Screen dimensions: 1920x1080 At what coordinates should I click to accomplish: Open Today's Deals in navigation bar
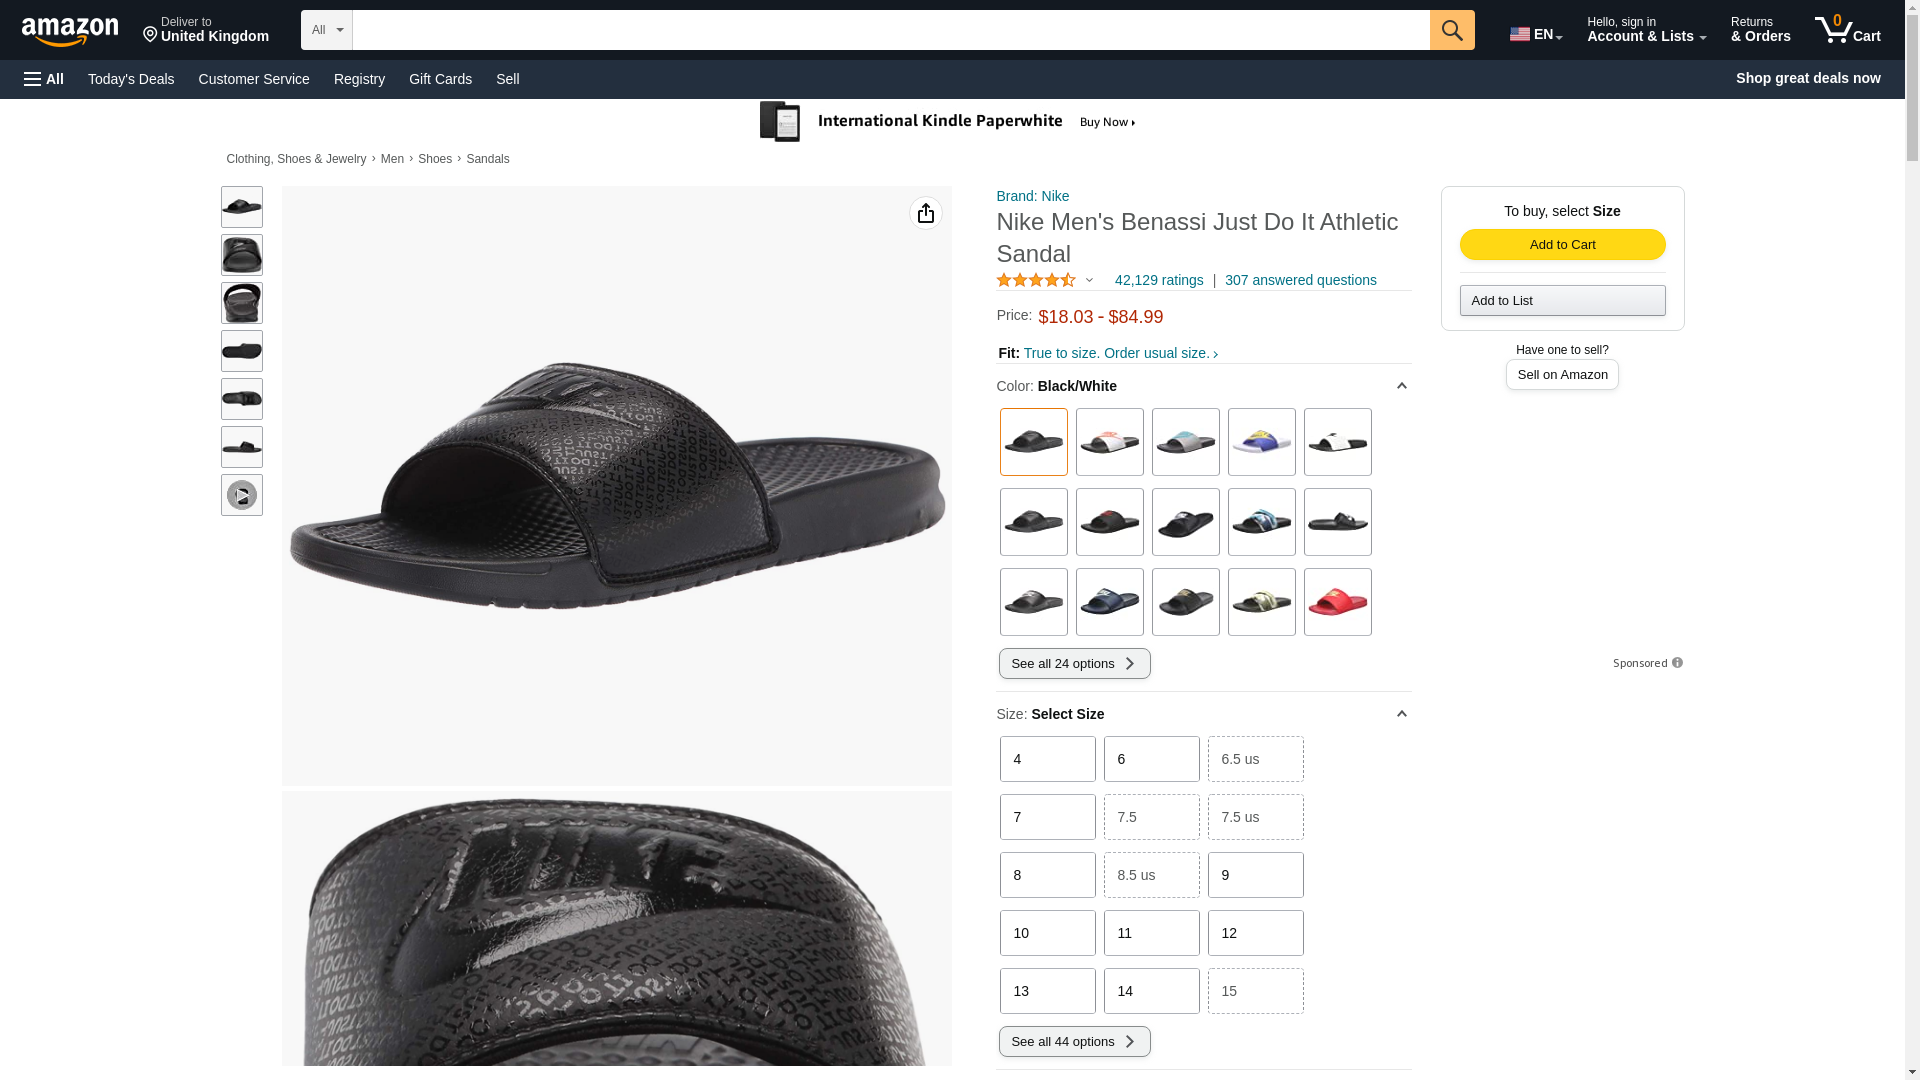pyautogui.click(x=131, y=79)
